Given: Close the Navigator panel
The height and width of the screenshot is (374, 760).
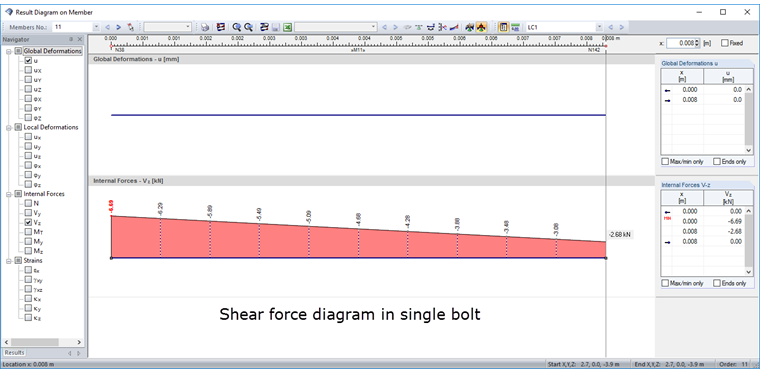Looking at the screenshot, I should click(x=79, y=39).
